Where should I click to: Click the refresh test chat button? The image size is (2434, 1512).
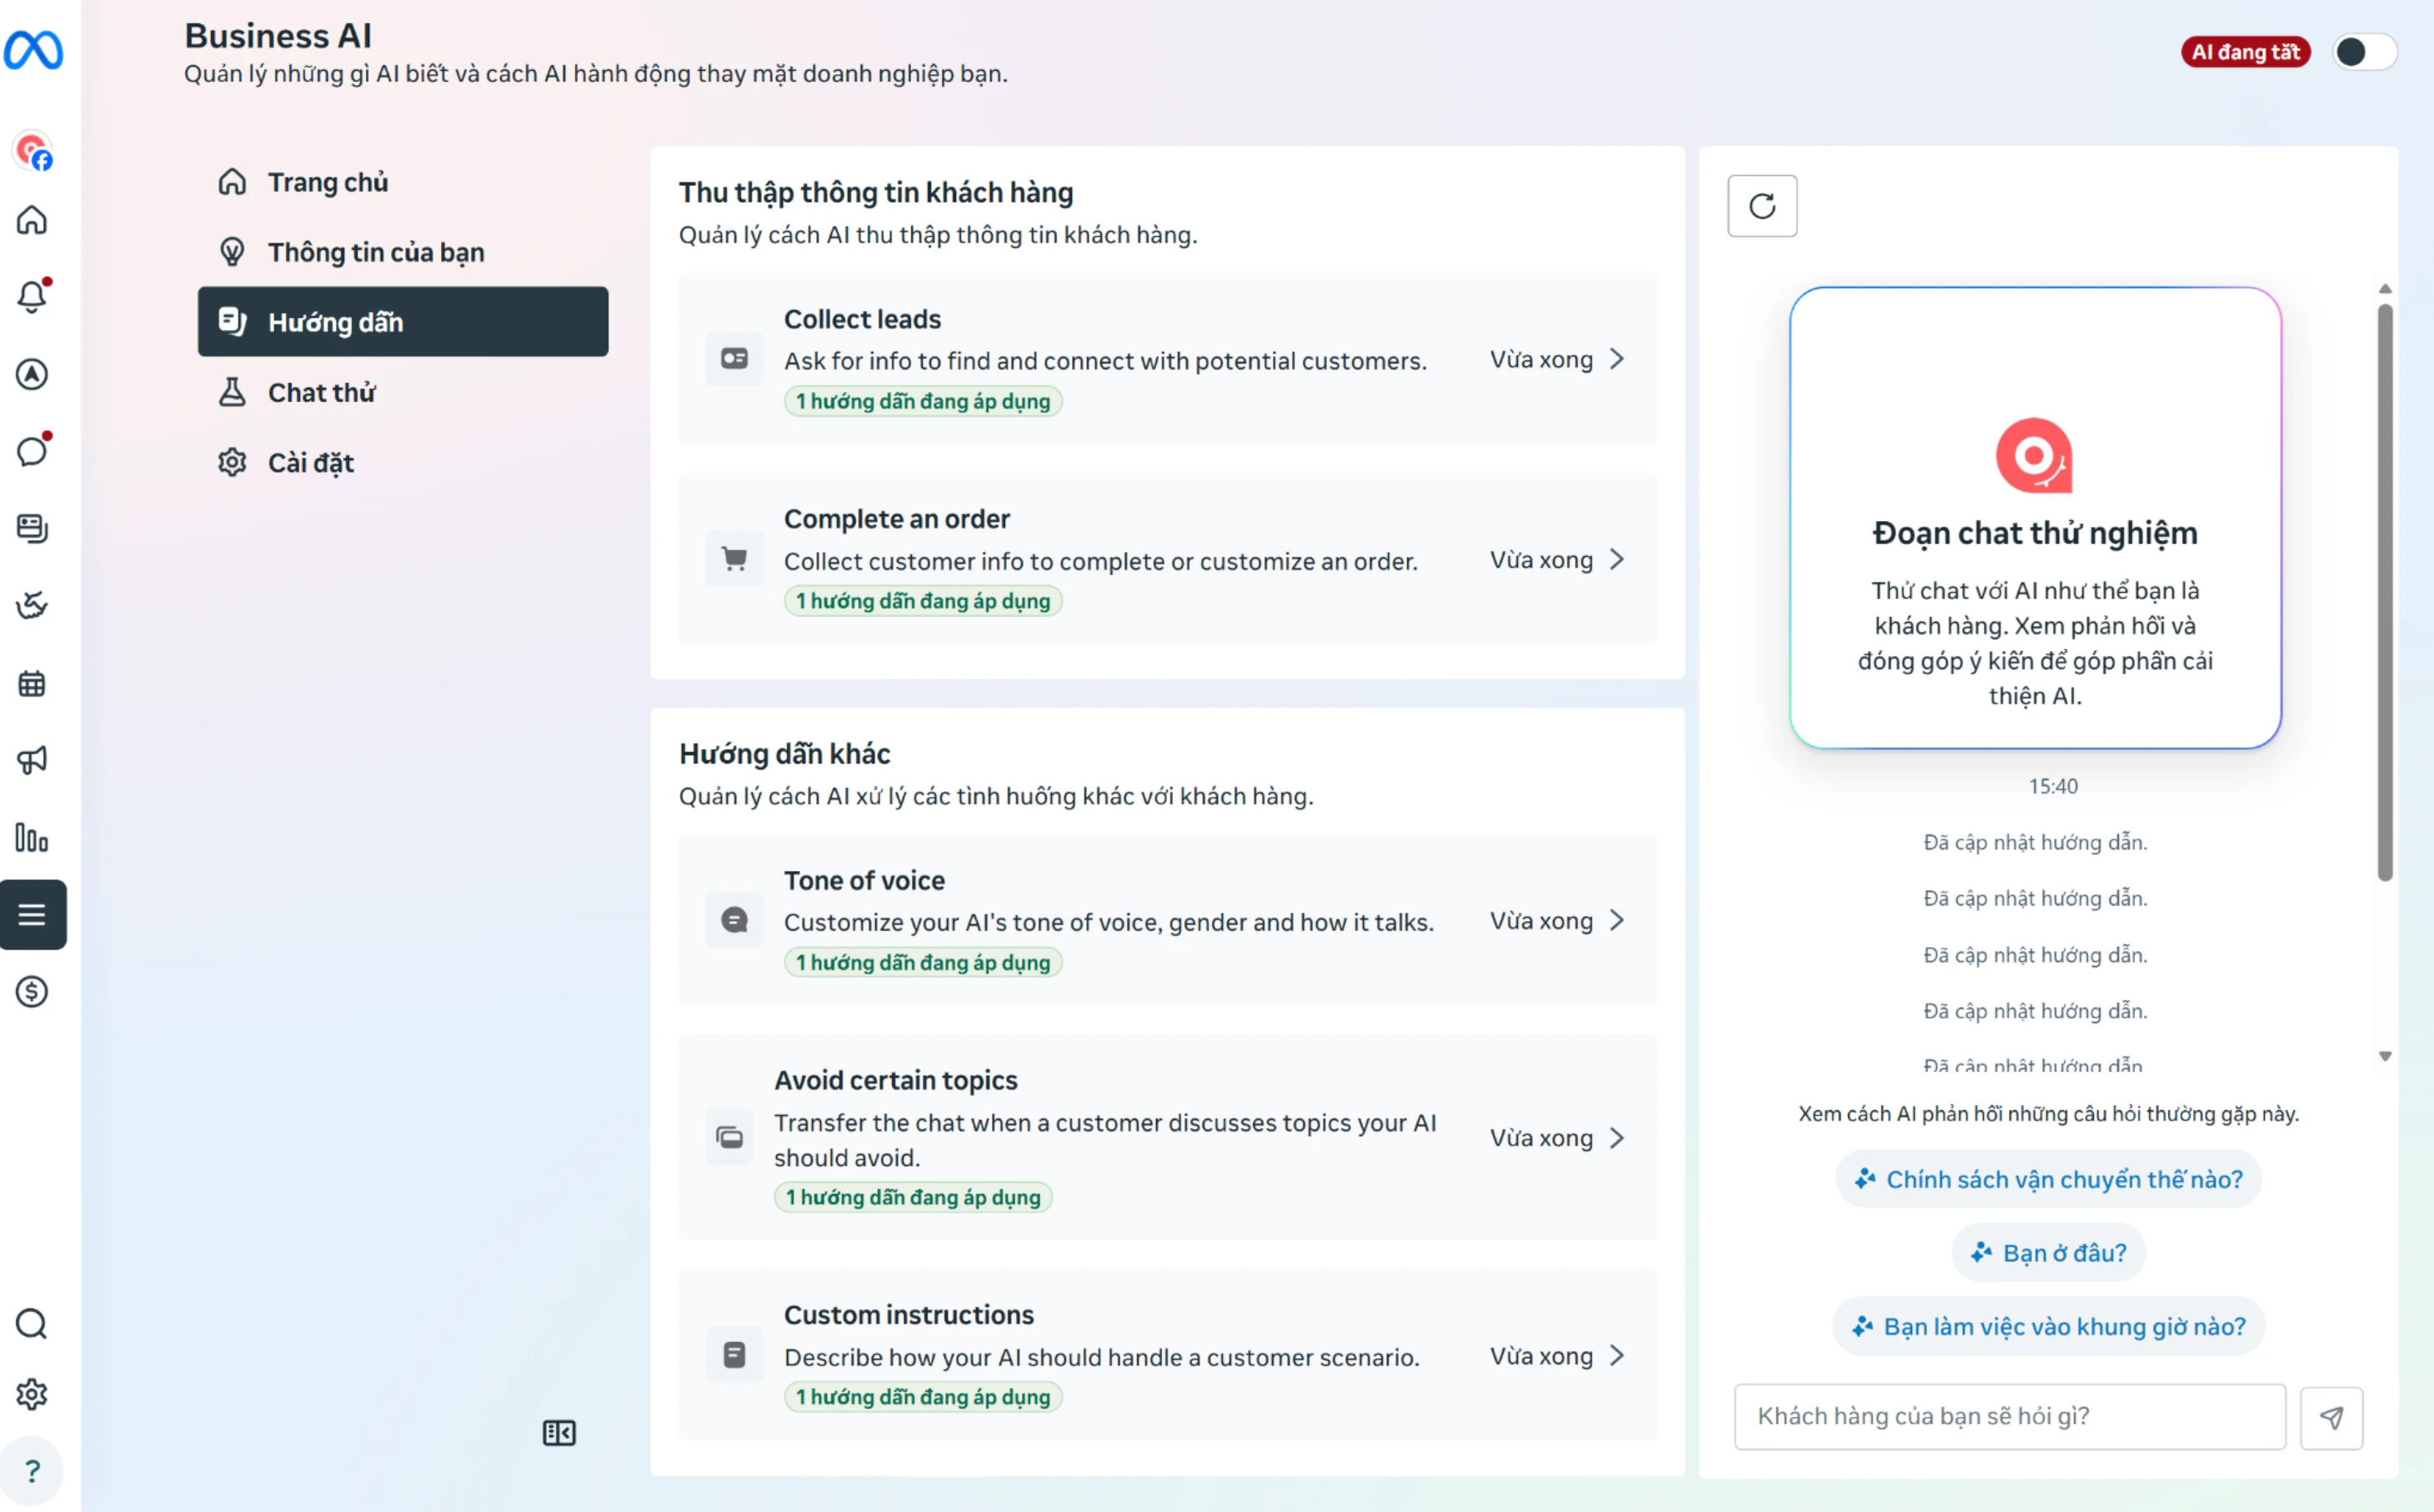[x=1762, y=206]
